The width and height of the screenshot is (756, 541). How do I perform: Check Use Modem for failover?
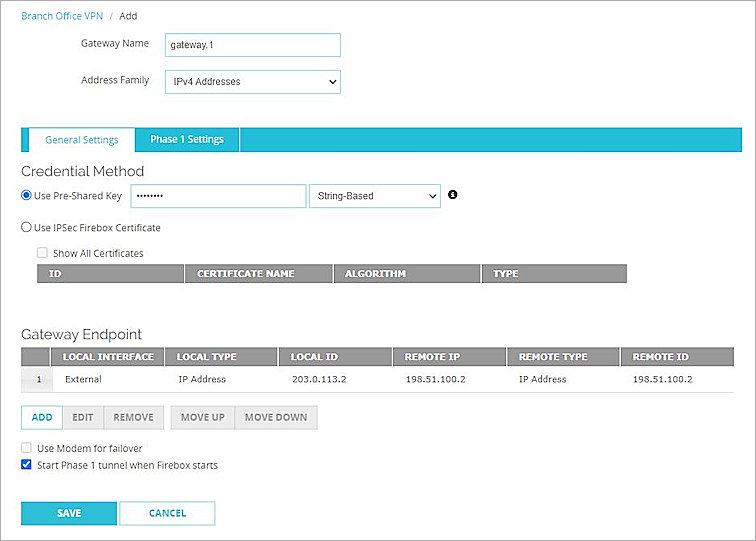coord(27,448)
